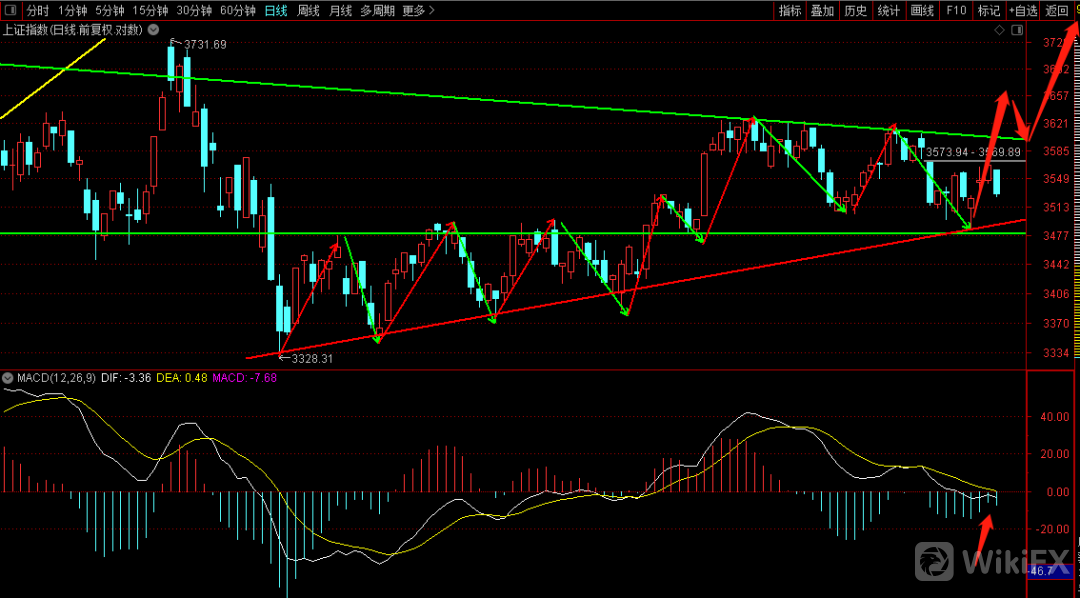Expand the 更多 periods list
The height and width of the screenshot is (598, 1080).
pyautogui.click(x=418, y=11)
